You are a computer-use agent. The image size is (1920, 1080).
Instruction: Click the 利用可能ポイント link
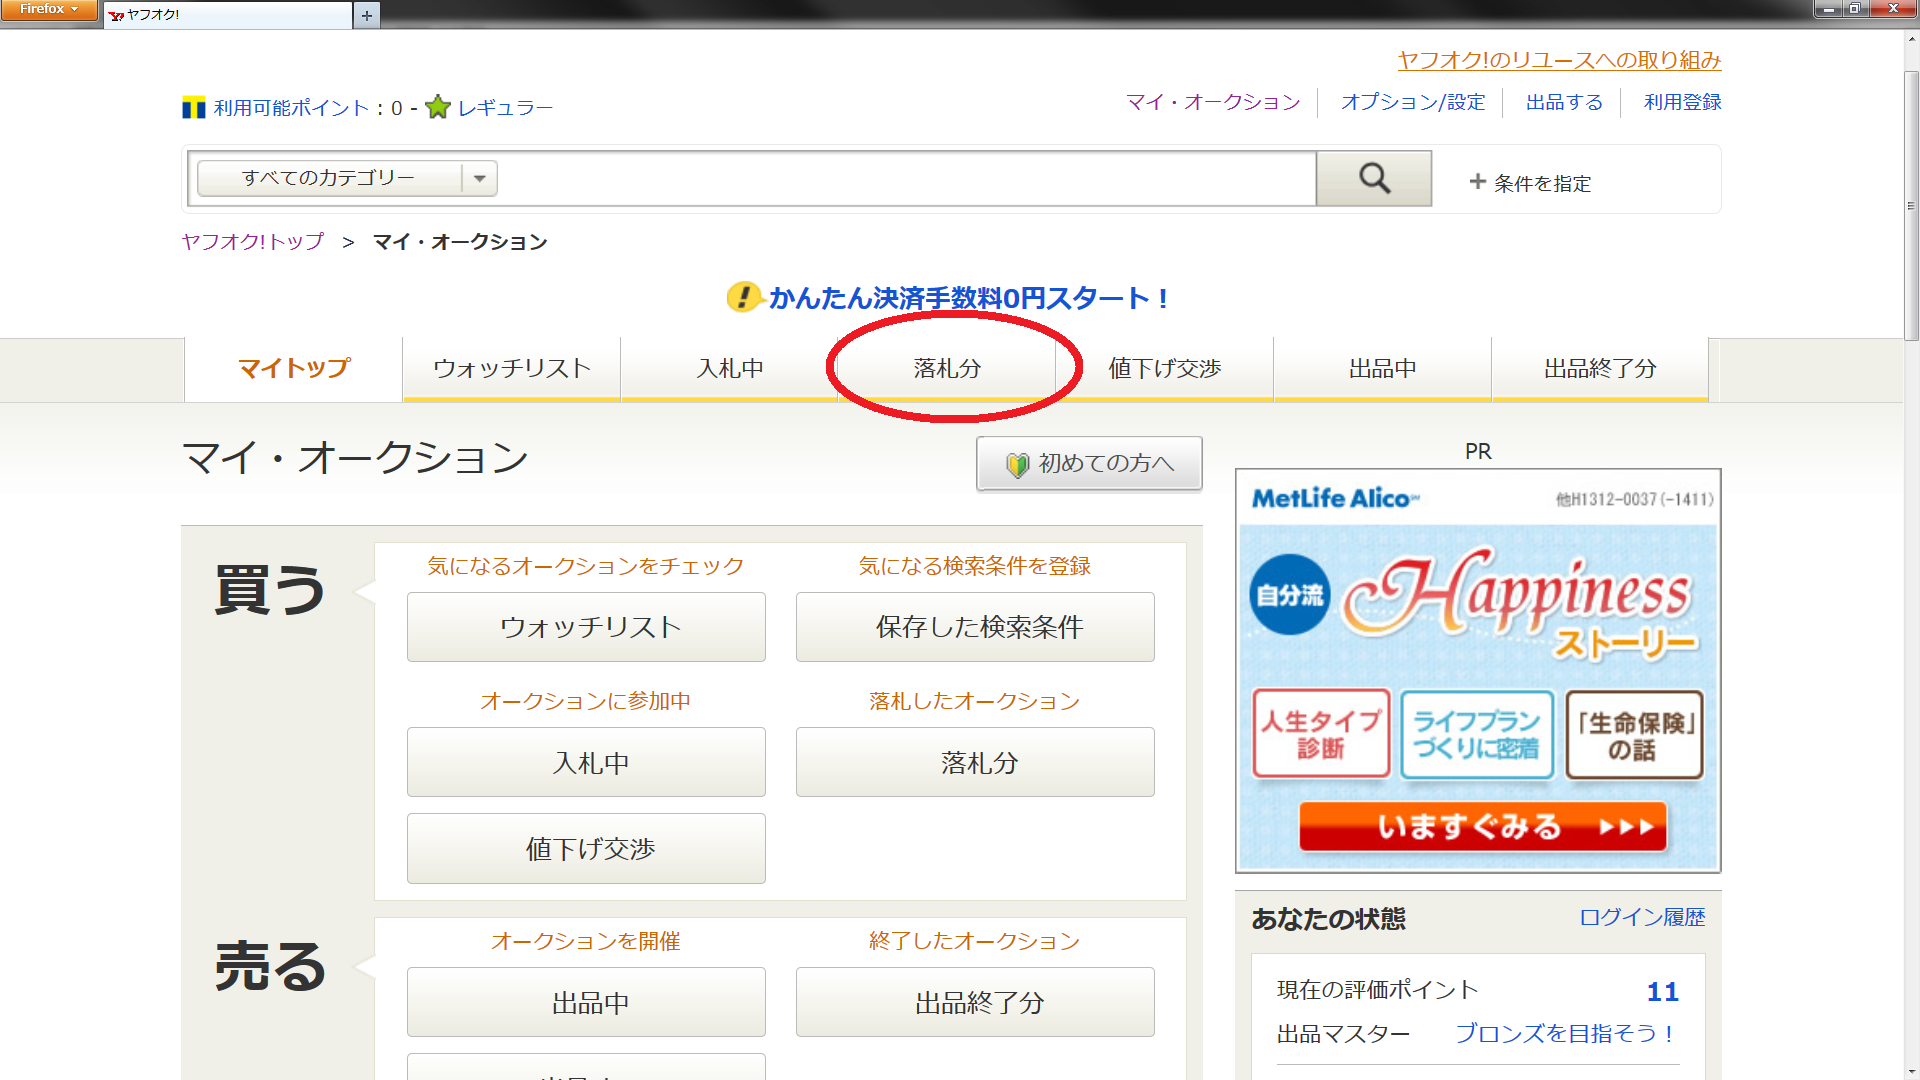[292, 108]
